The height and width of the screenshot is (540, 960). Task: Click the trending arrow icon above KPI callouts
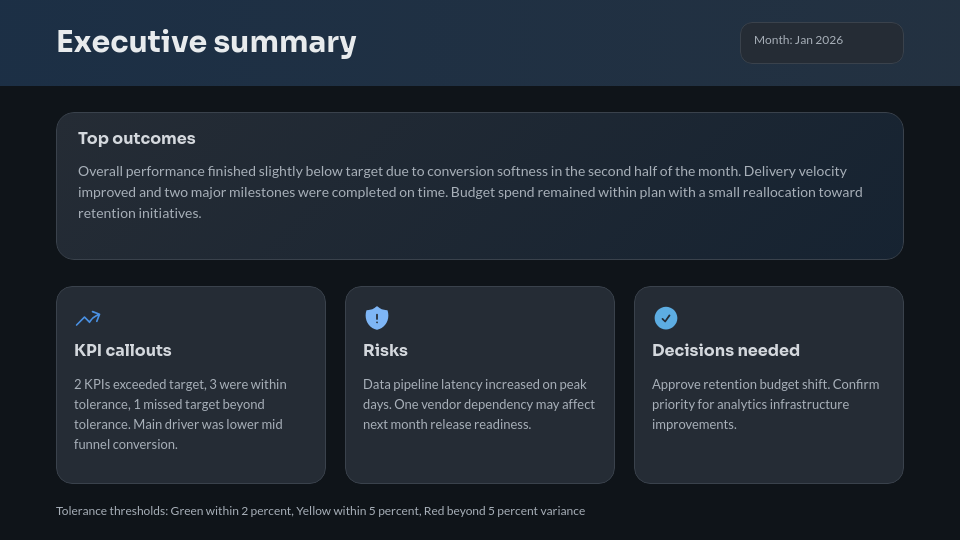(88, 318)
